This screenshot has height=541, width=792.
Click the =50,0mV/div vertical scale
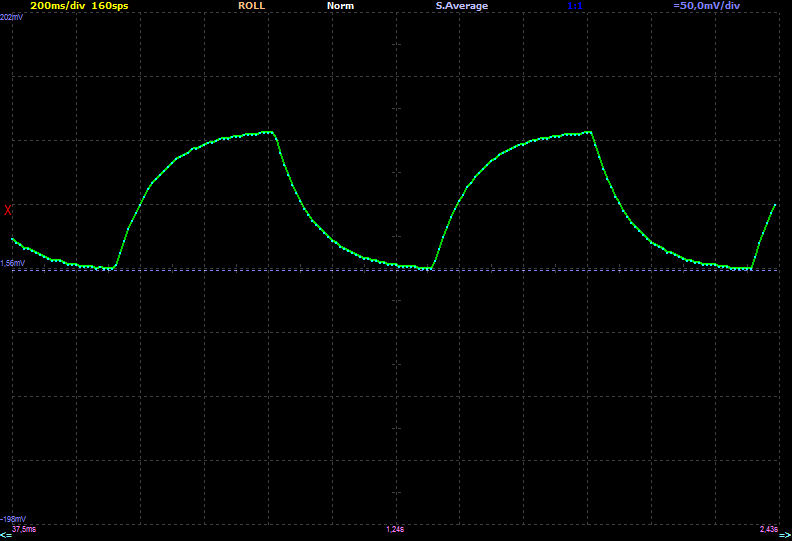(707, 6)
